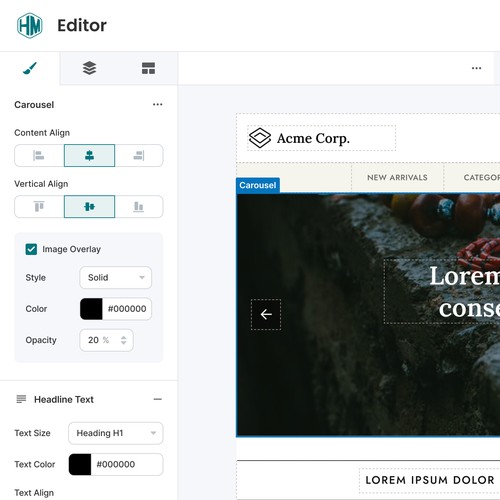Screen dimensions: 500x500
Task: Uncheck the Image Overlay checkbox
Action: pos(31,249)
